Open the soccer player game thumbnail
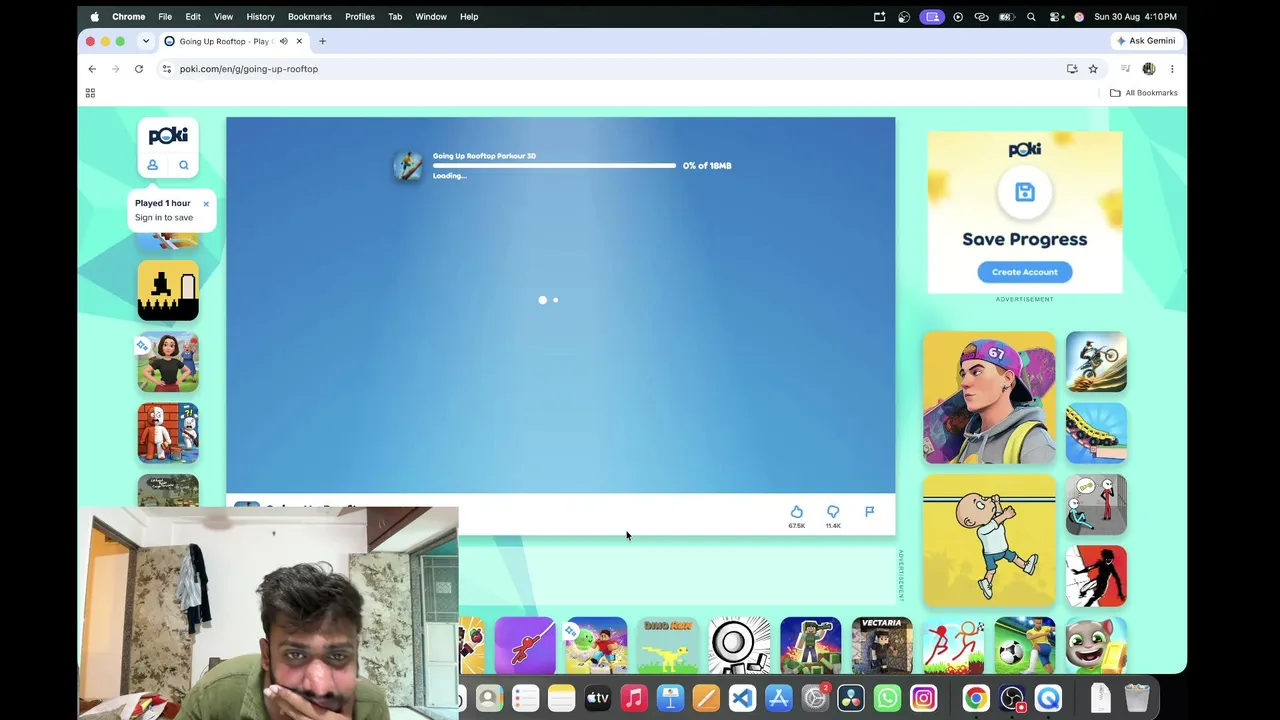The height and width of the screenshot is (720, 1280). coord(1025,646)
